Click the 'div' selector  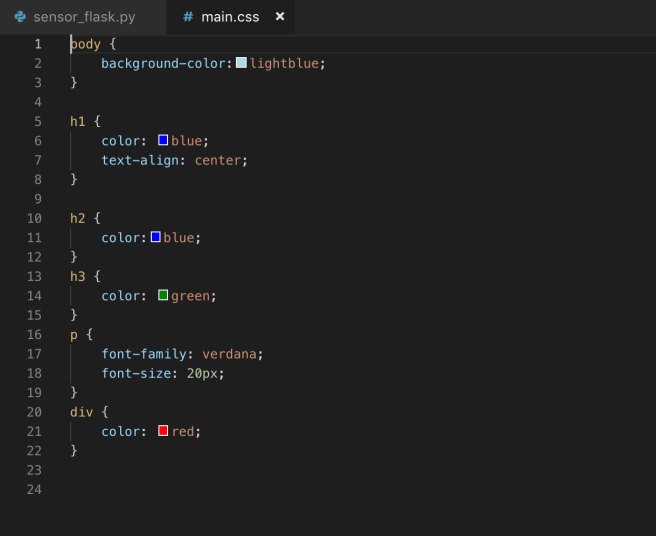[82, 412]
